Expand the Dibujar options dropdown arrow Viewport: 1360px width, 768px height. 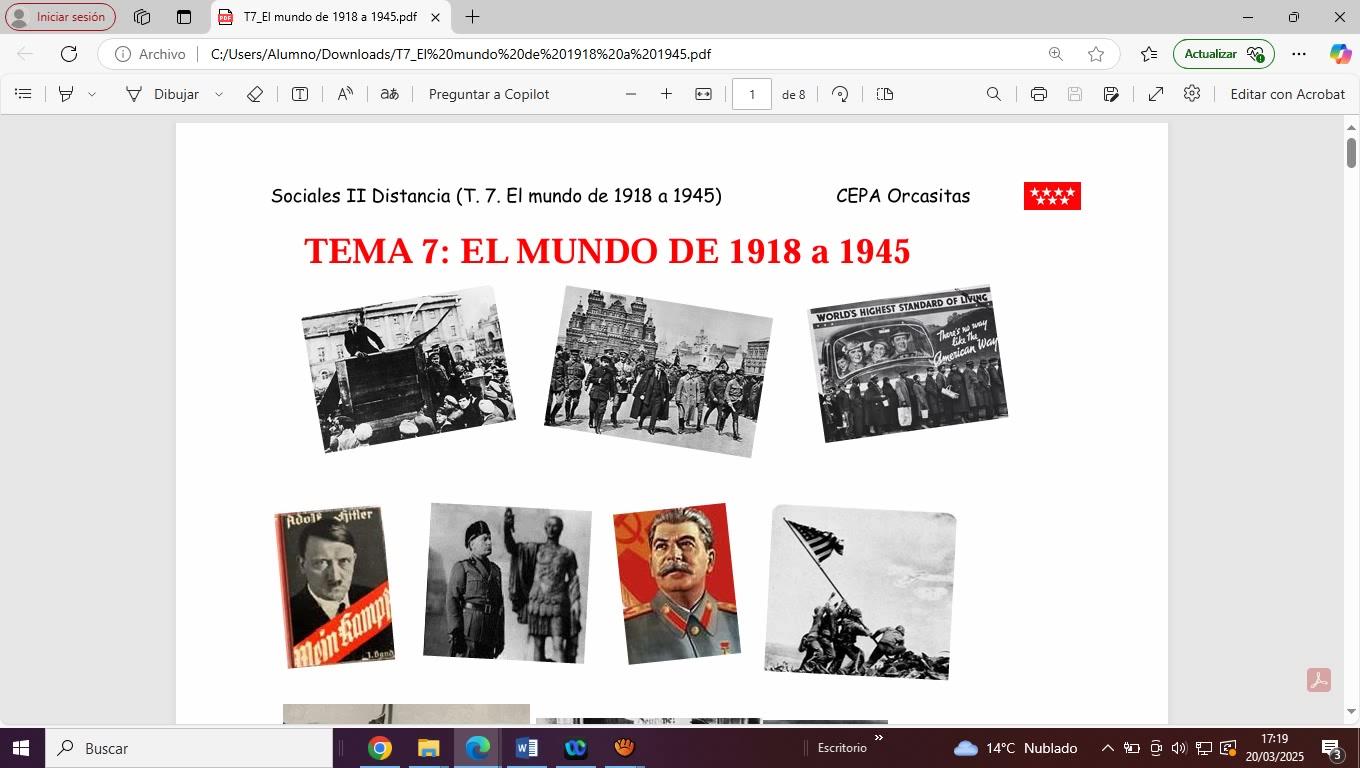(219, 94)
